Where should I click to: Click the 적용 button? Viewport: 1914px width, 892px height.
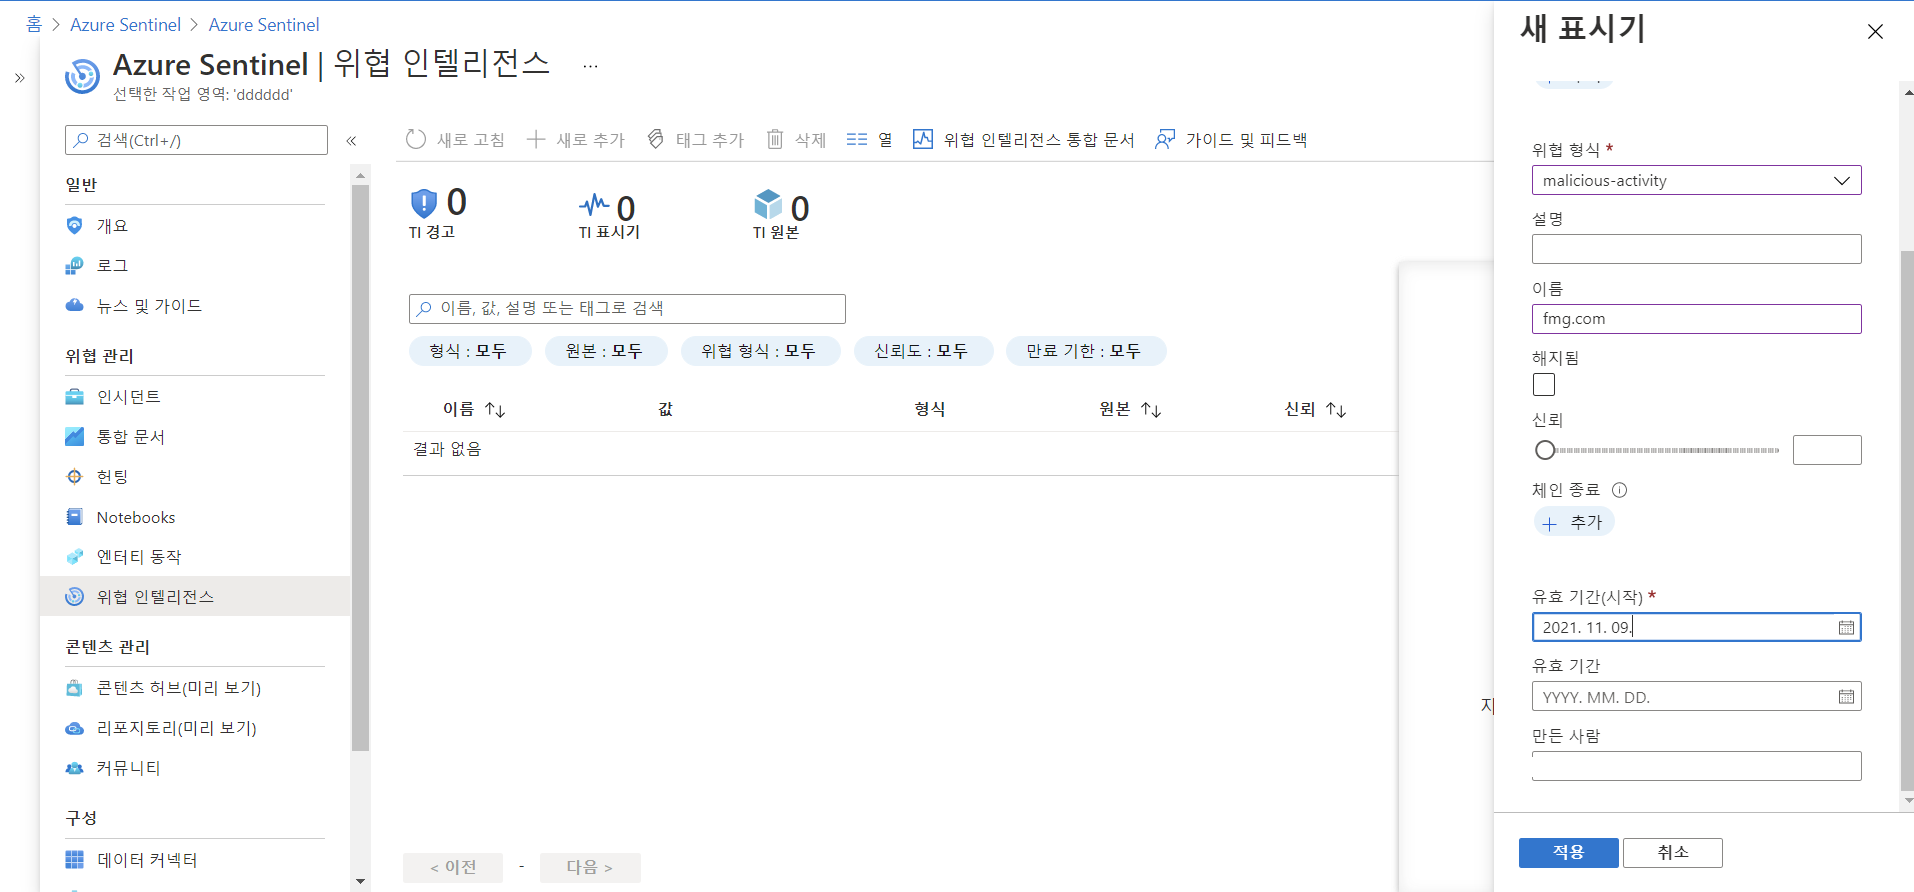(x=1568, y=852)
